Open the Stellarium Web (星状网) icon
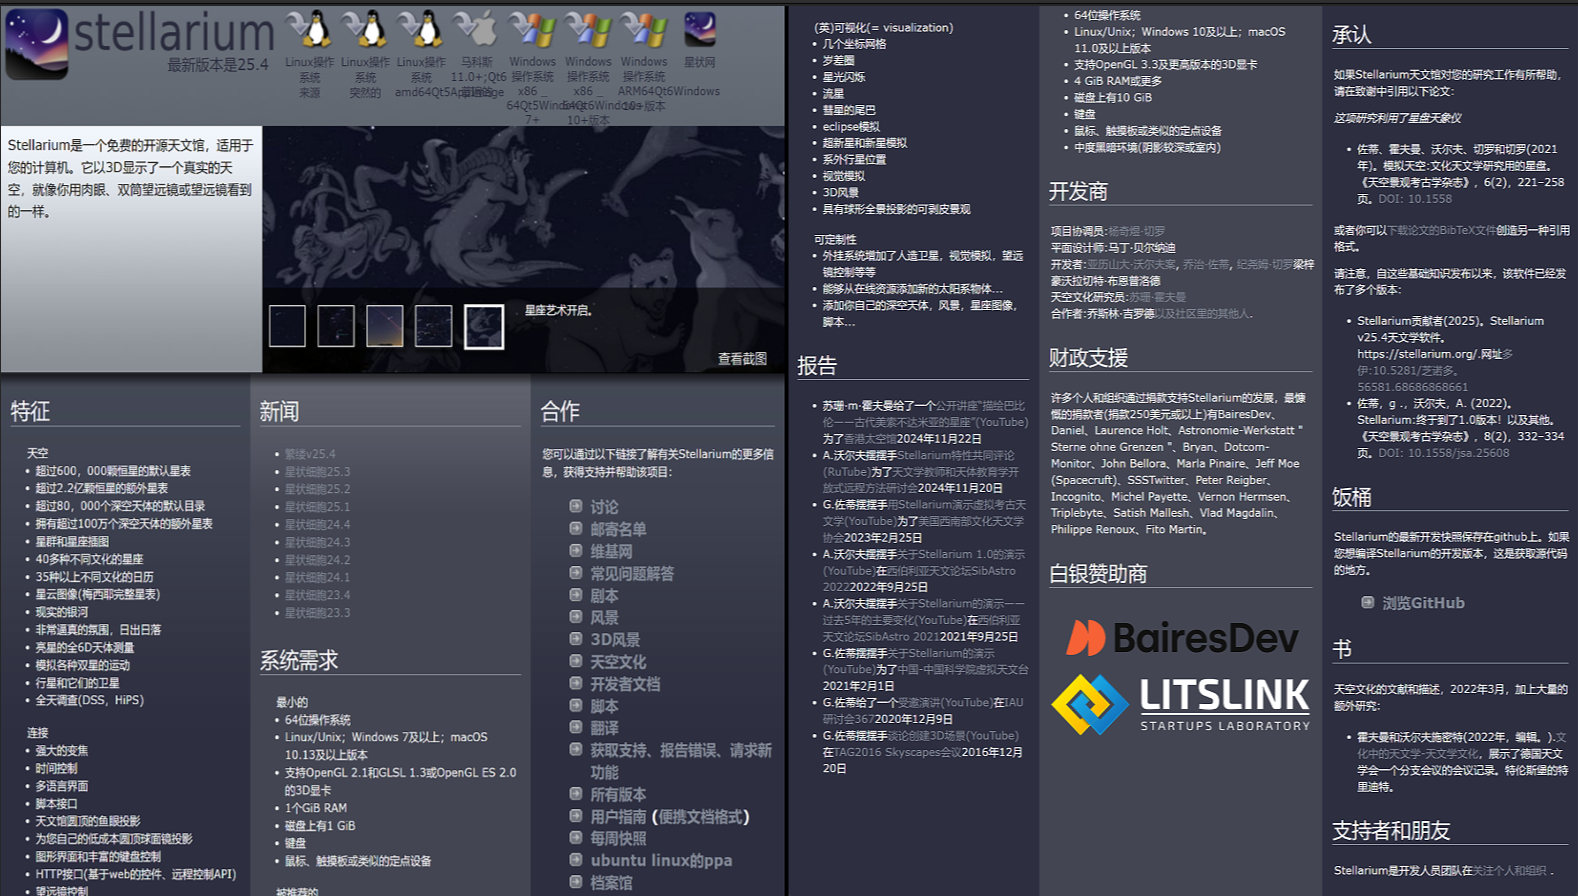The width and height of the screenshot is (1578, 896). [x=700, y=29]
